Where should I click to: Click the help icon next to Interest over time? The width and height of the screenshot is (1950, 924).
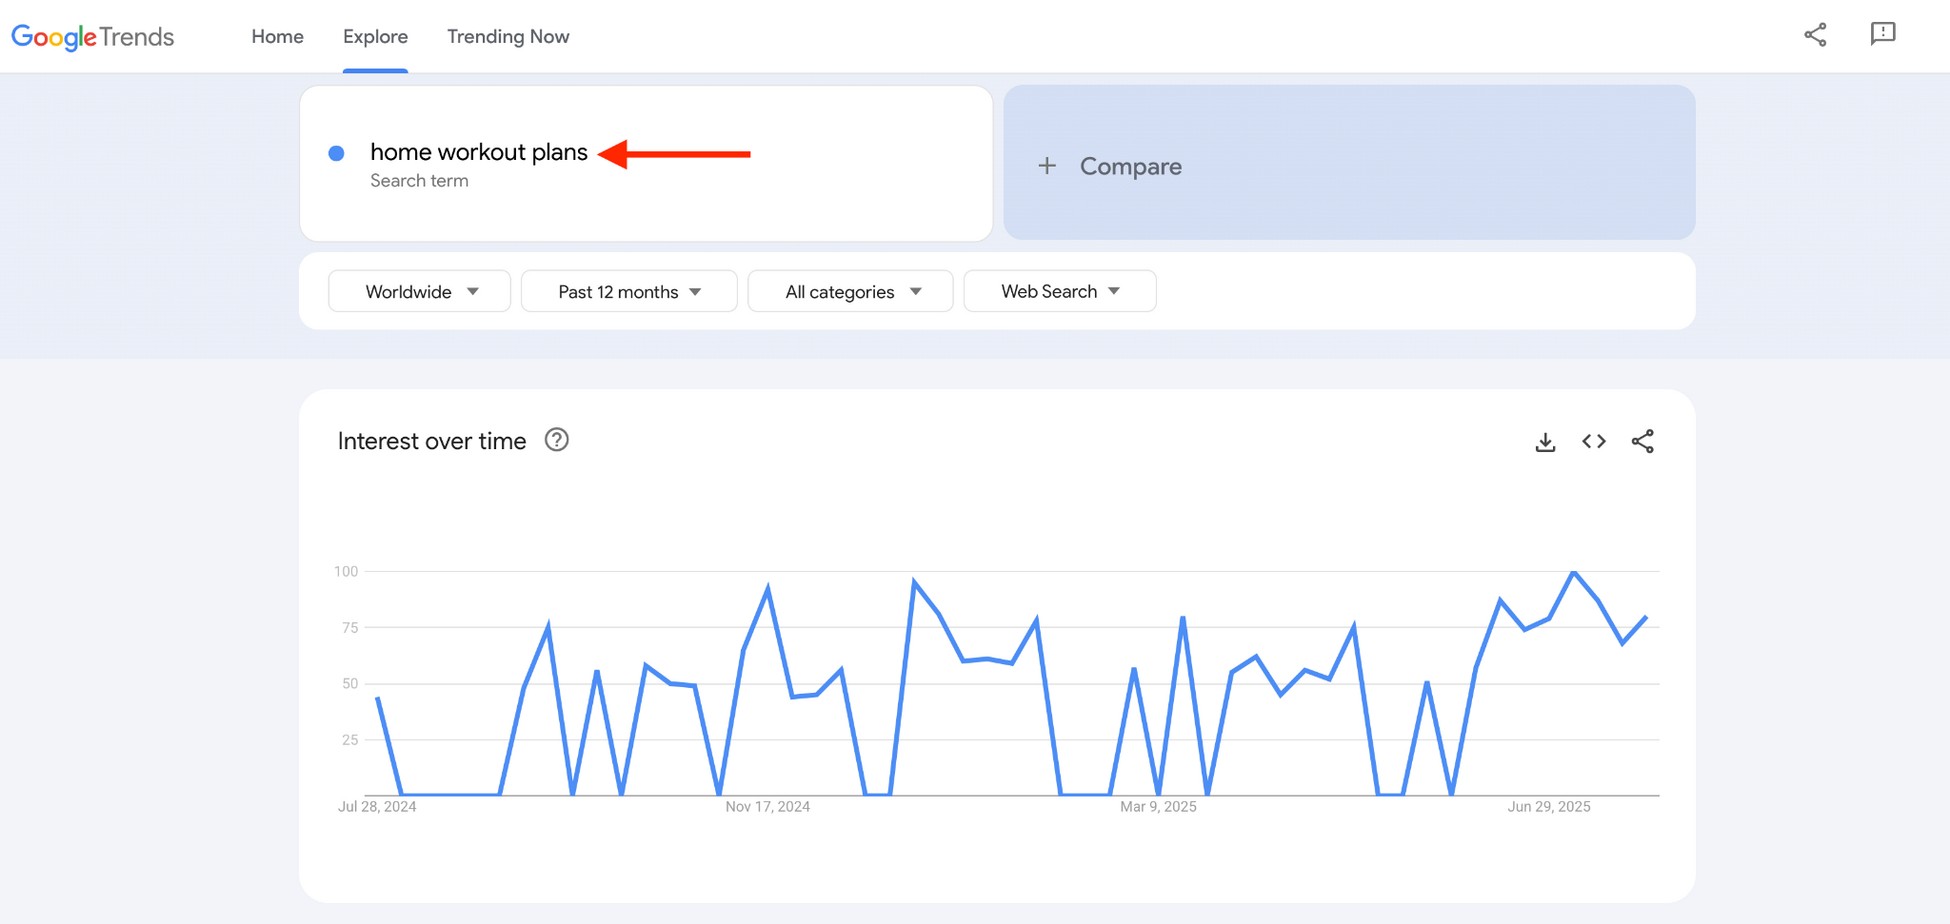pos(557,440)
